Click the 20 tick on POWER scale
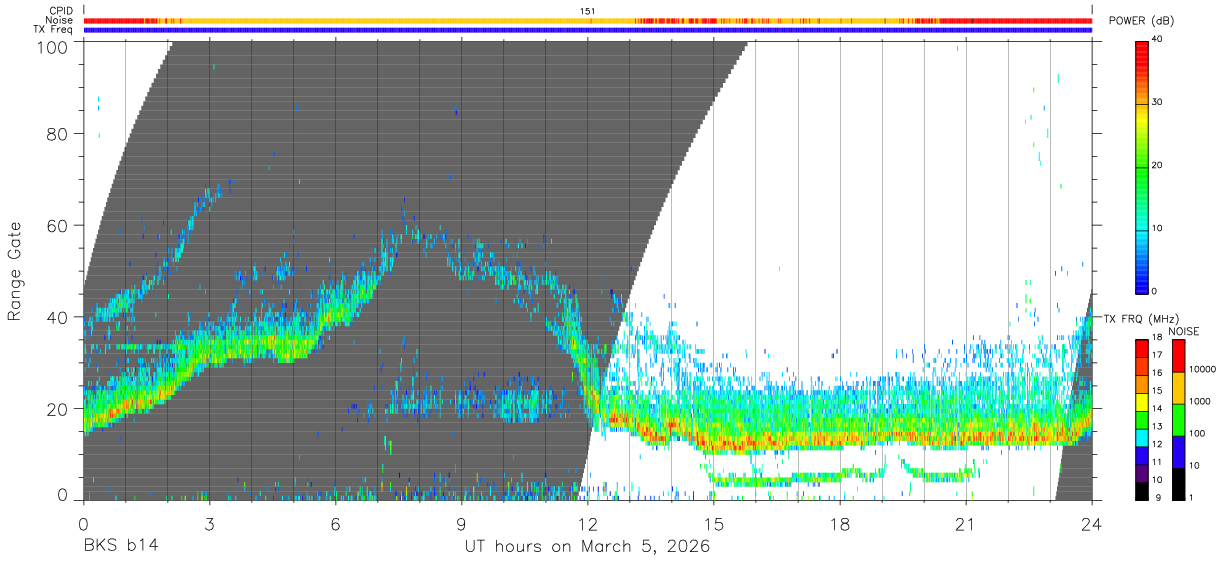The width and height of the screenshot is (1228, 567). pos(1157,165)
